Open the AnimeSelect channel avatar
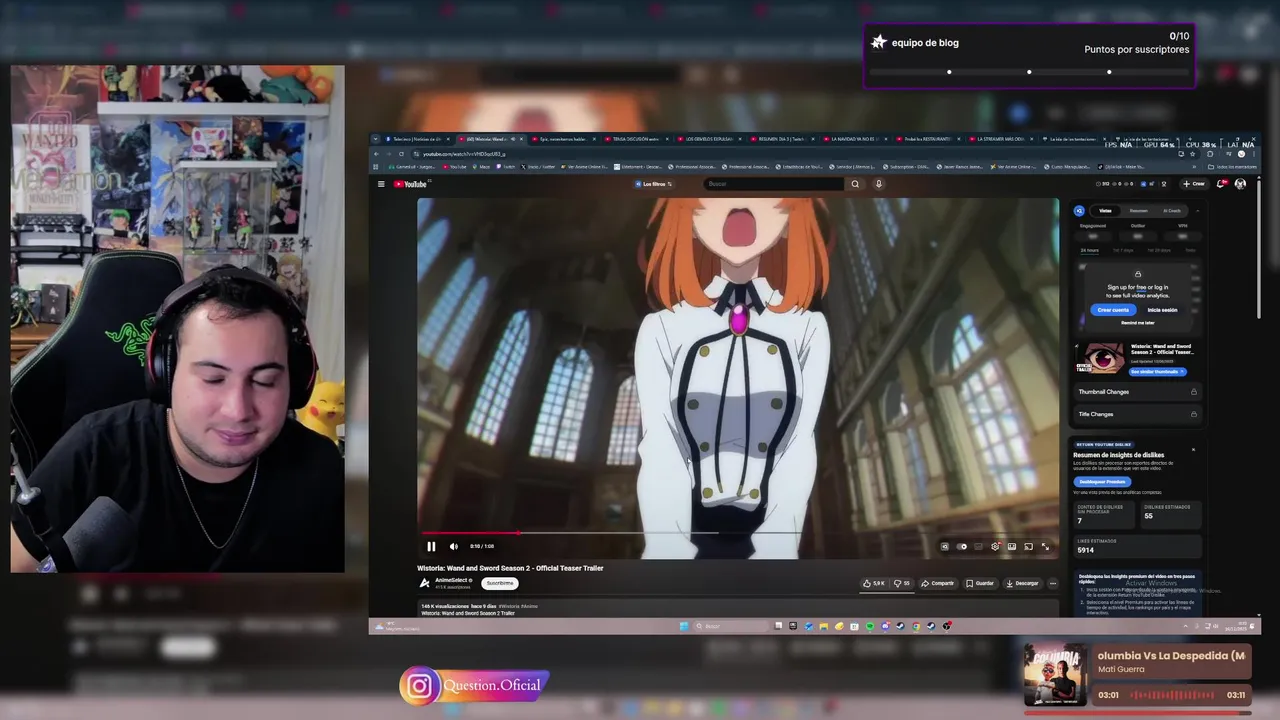 pyautogui.click(x=424, y=583)
